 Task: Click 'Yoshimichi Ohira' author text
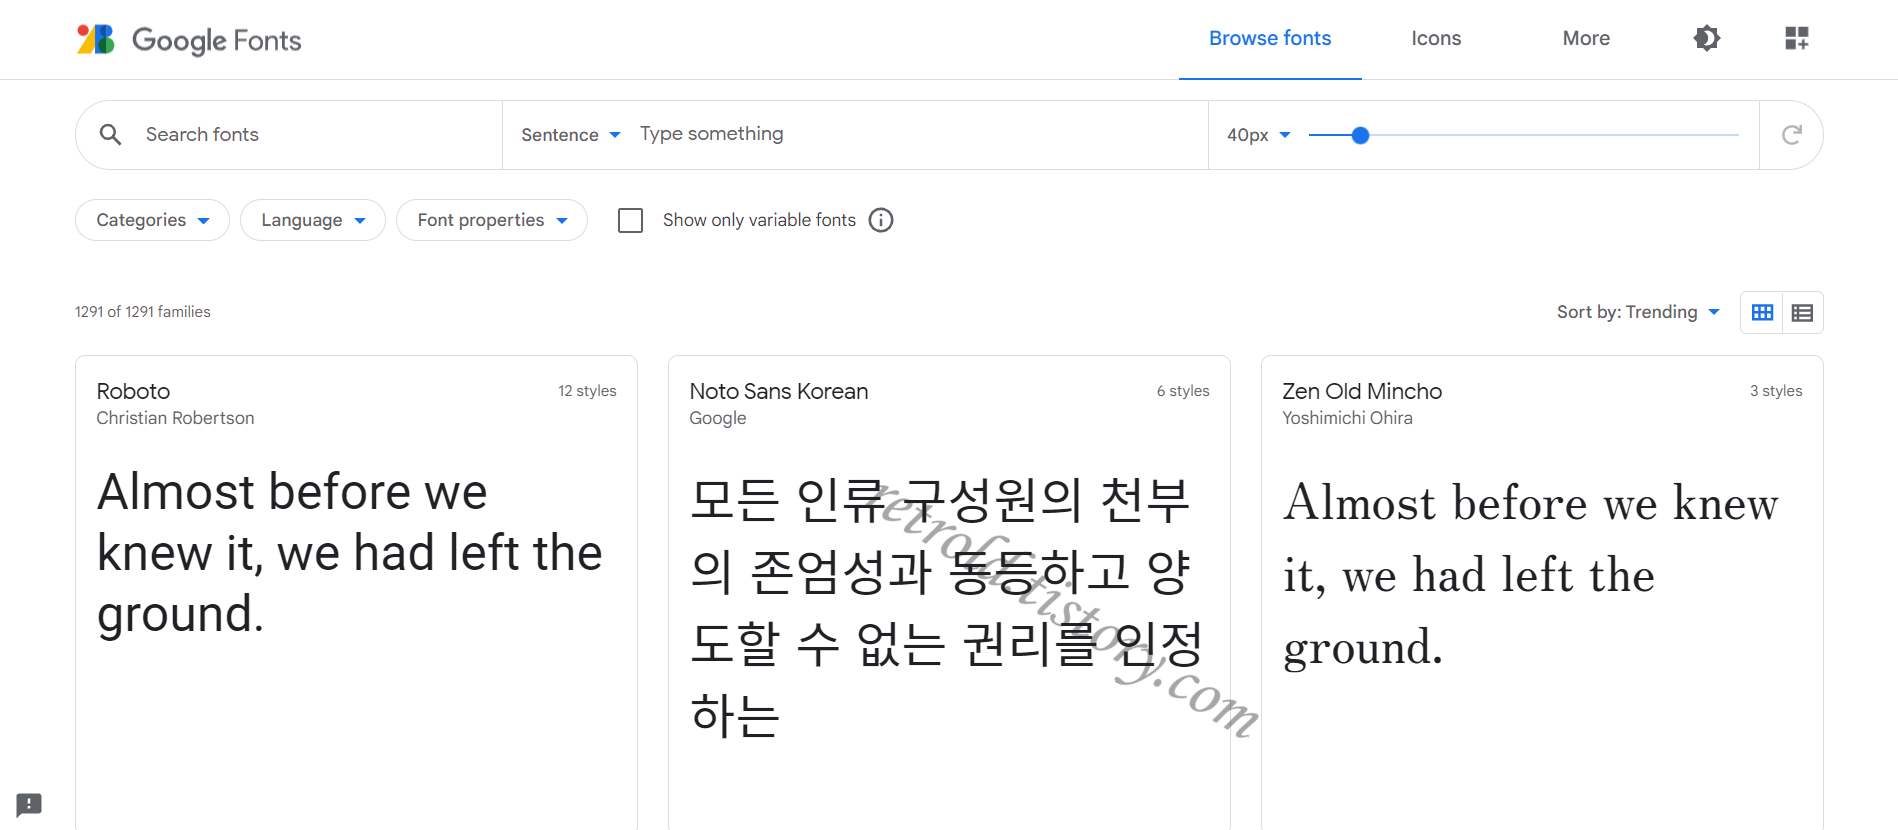point(1347,418)
